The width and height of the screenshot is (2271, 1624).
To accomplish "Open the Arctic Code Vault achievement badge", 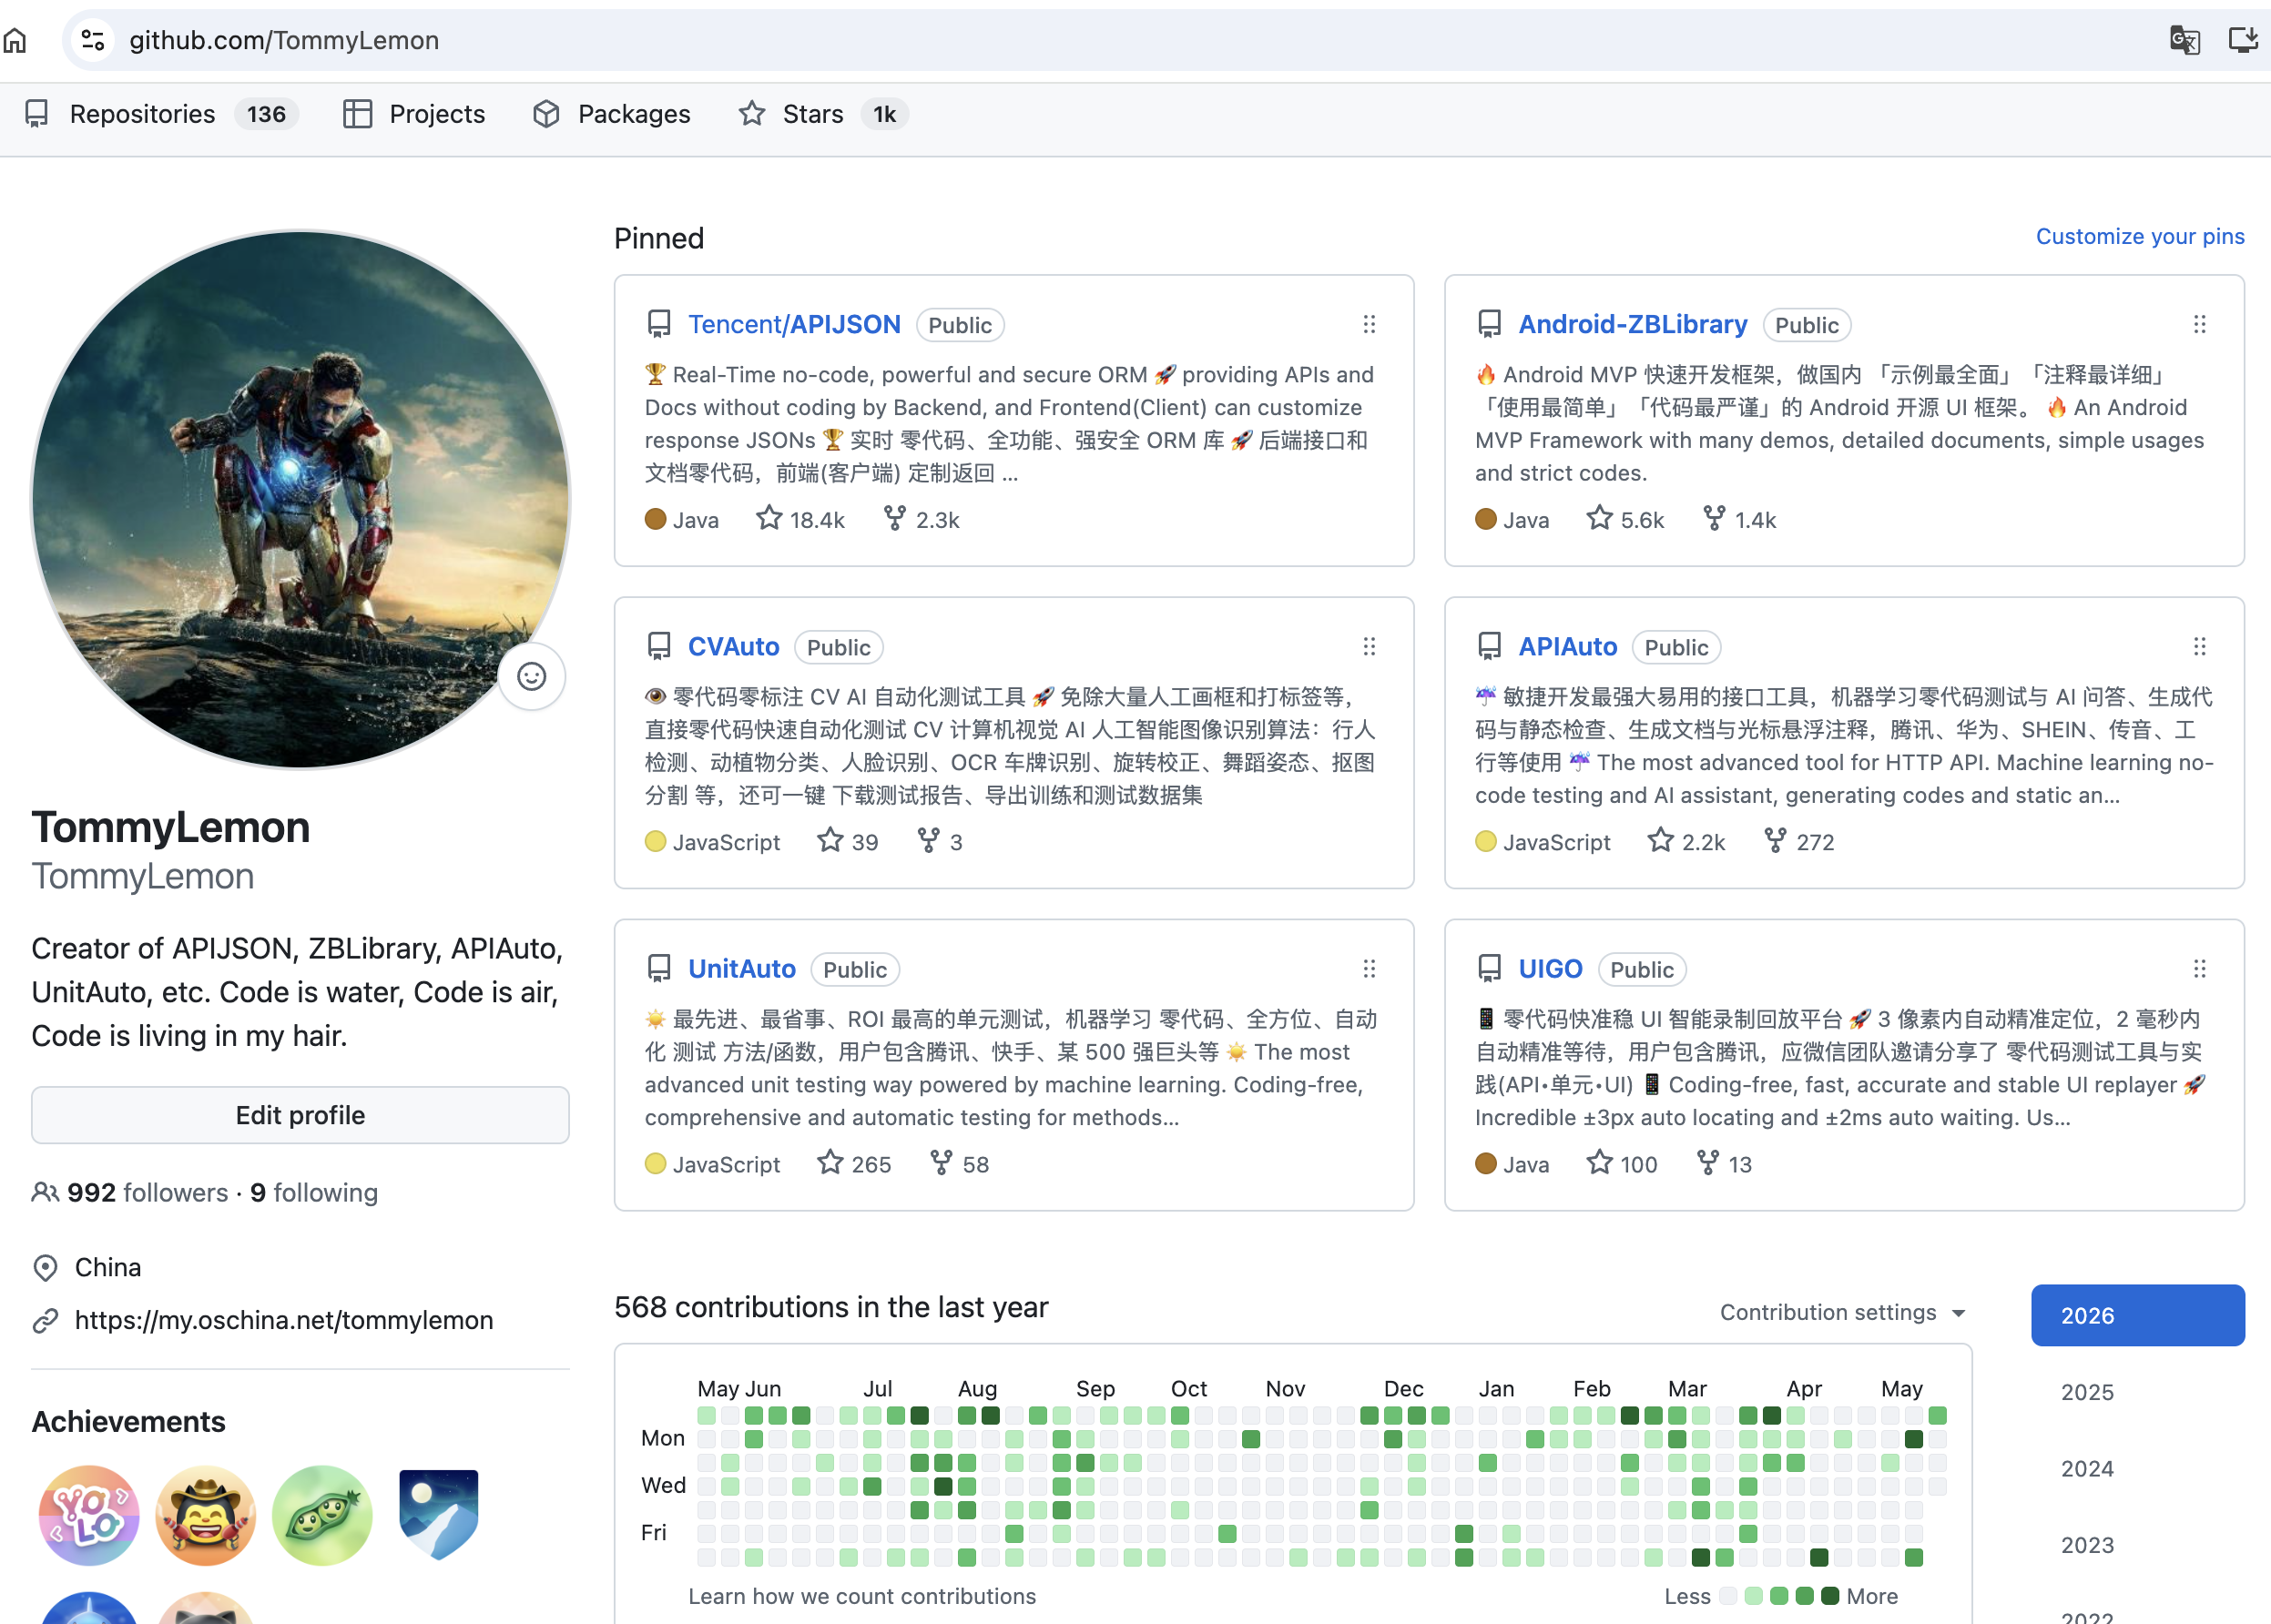I will (x=438, y=1515).
